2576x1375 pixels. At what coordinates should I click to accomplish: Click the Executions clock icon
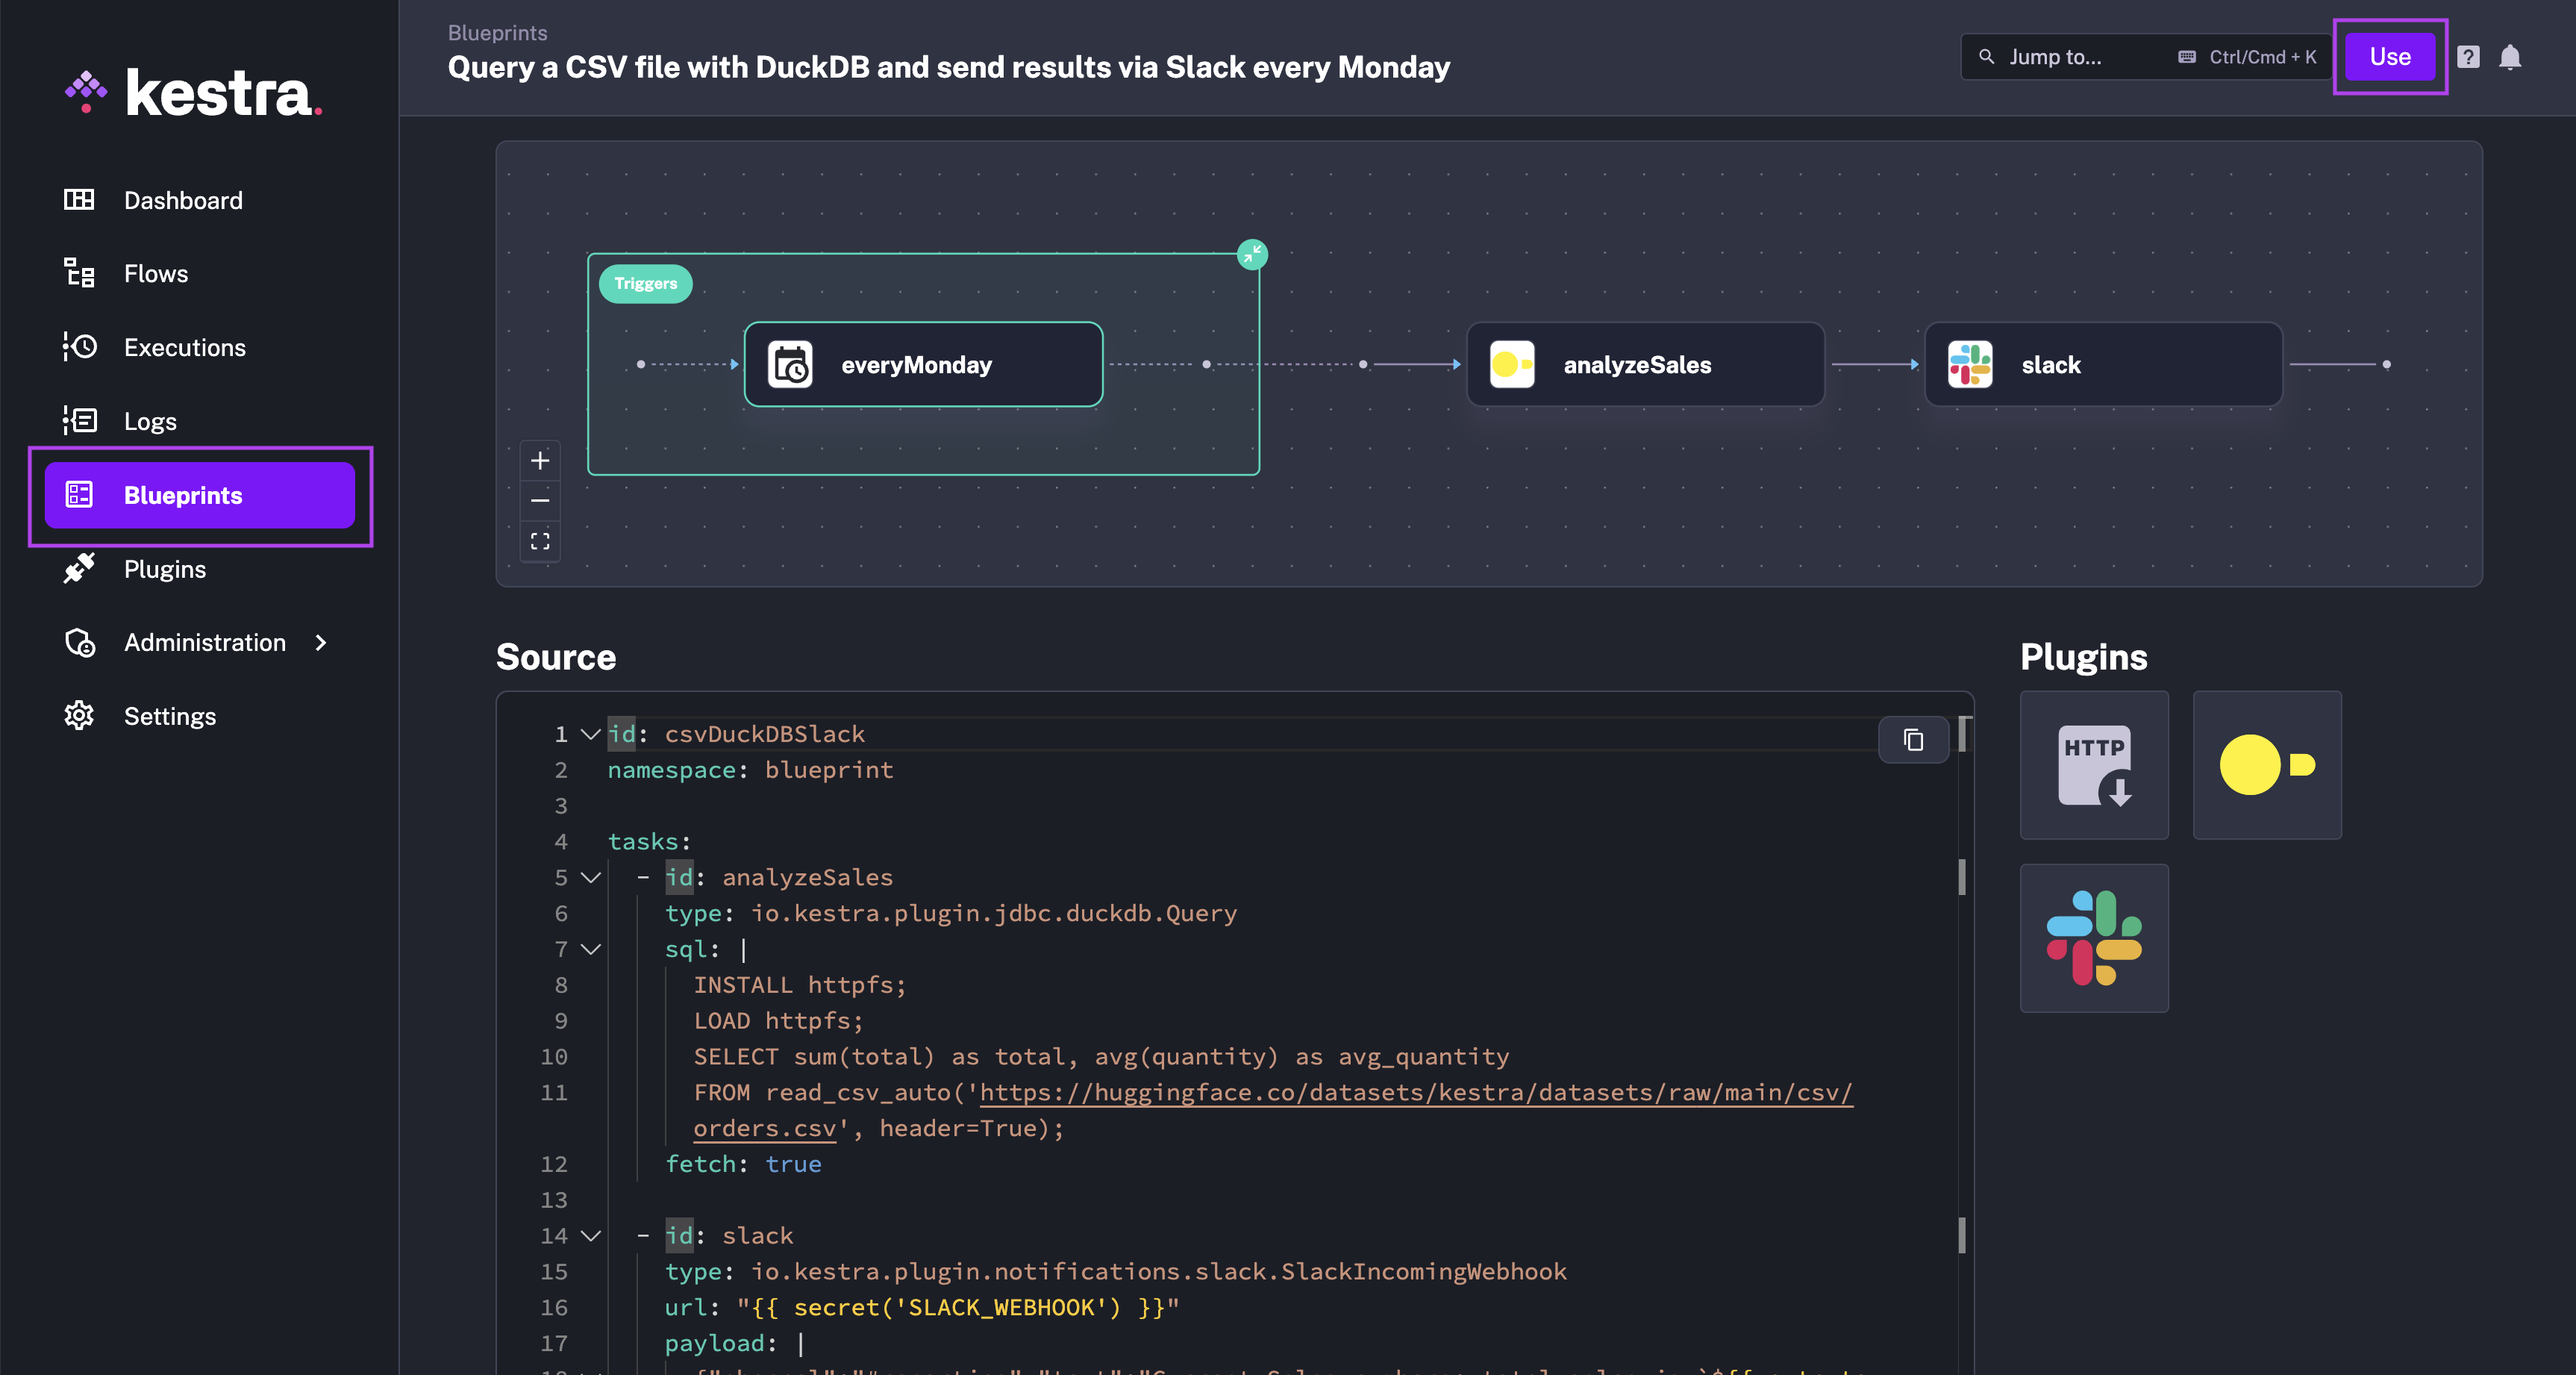click(79, 346)
